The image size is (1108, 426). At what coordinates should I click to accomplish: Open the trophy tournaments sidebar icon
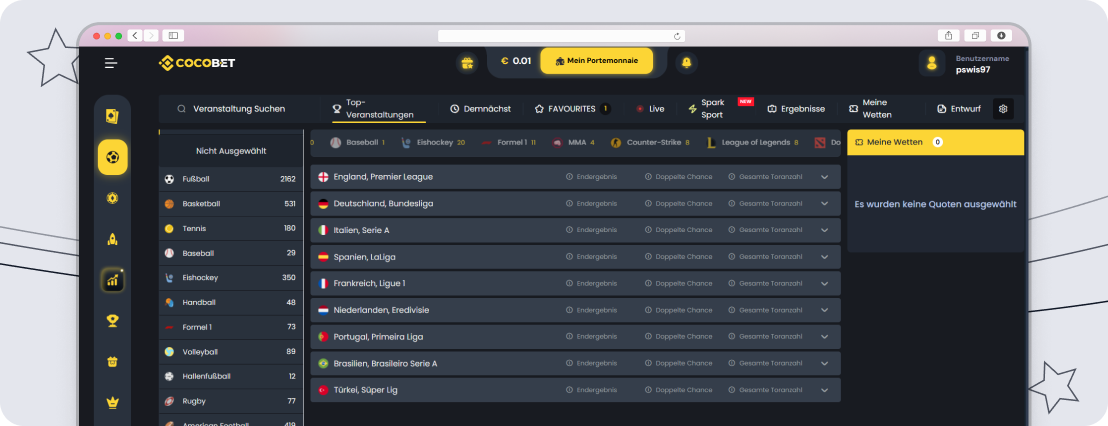[x=112, y=321]
